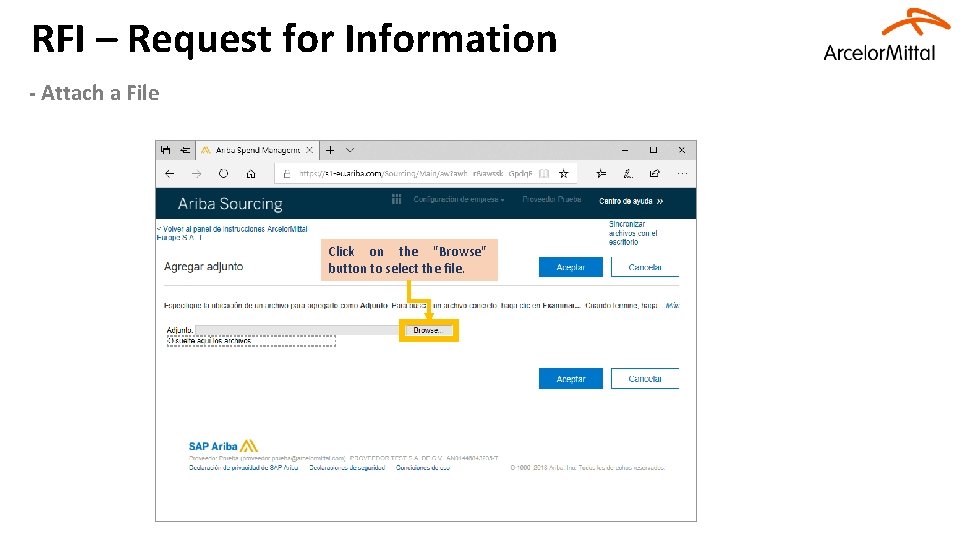This screenshot has height=540, width=960.
Task: Click the padlock icon in address bar
Action: pyautogui.click(x=287, y=174)
